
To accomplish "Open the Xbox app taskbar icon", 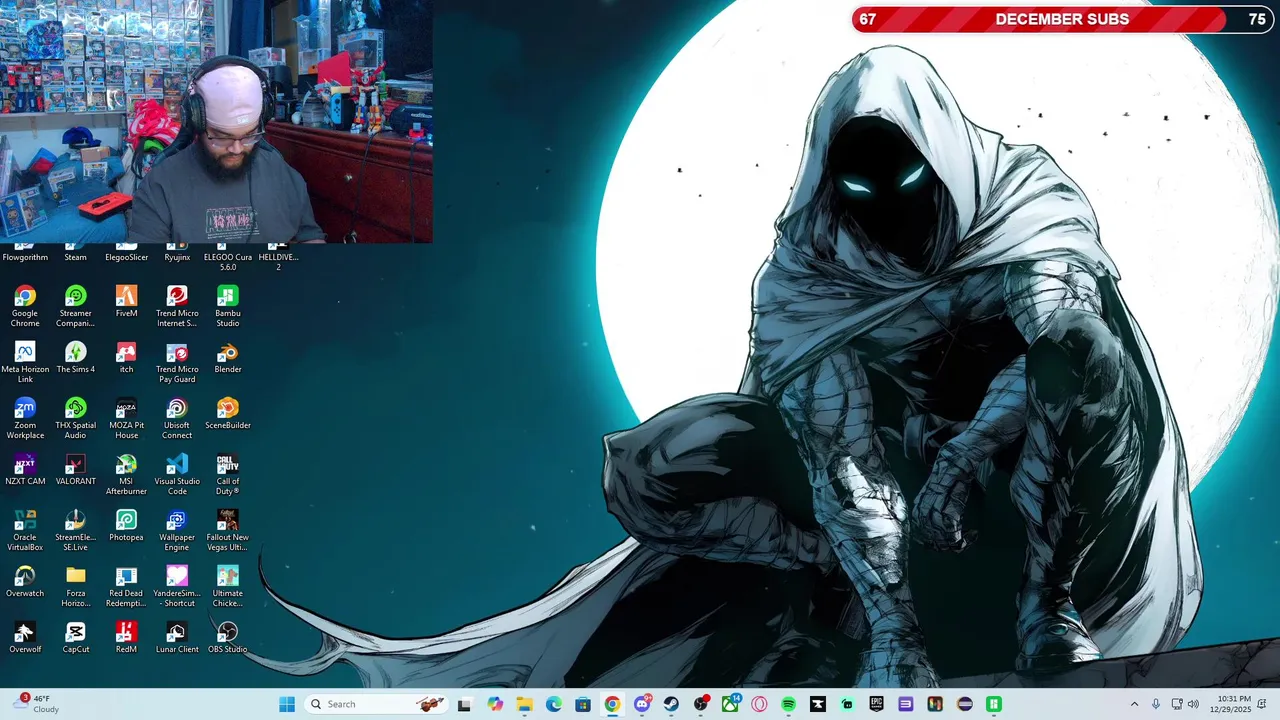I will (730, 704).
